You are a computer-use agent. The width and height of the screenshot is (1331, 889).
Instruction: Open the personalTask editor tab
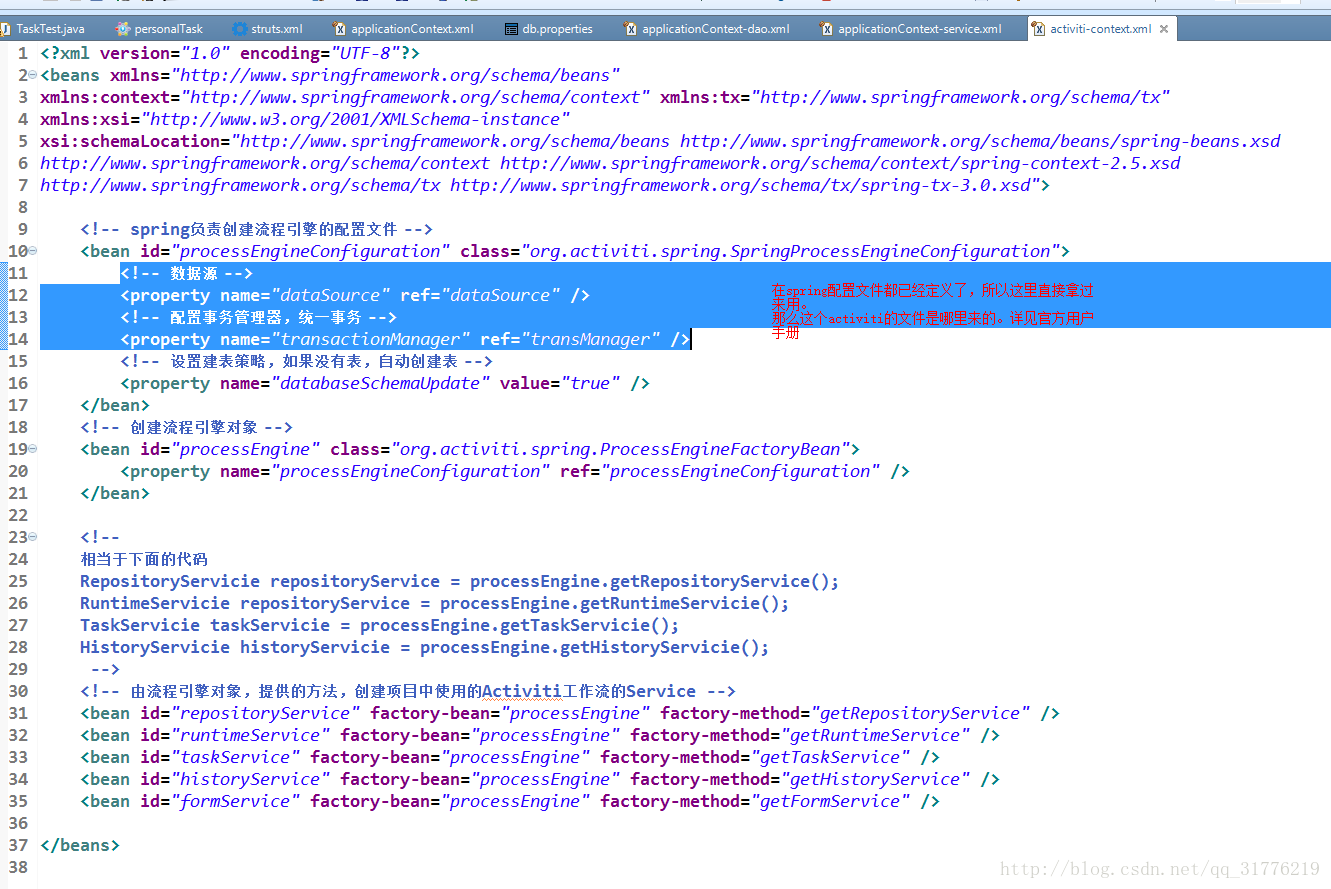pyautogui.click(x=158, y=29)
